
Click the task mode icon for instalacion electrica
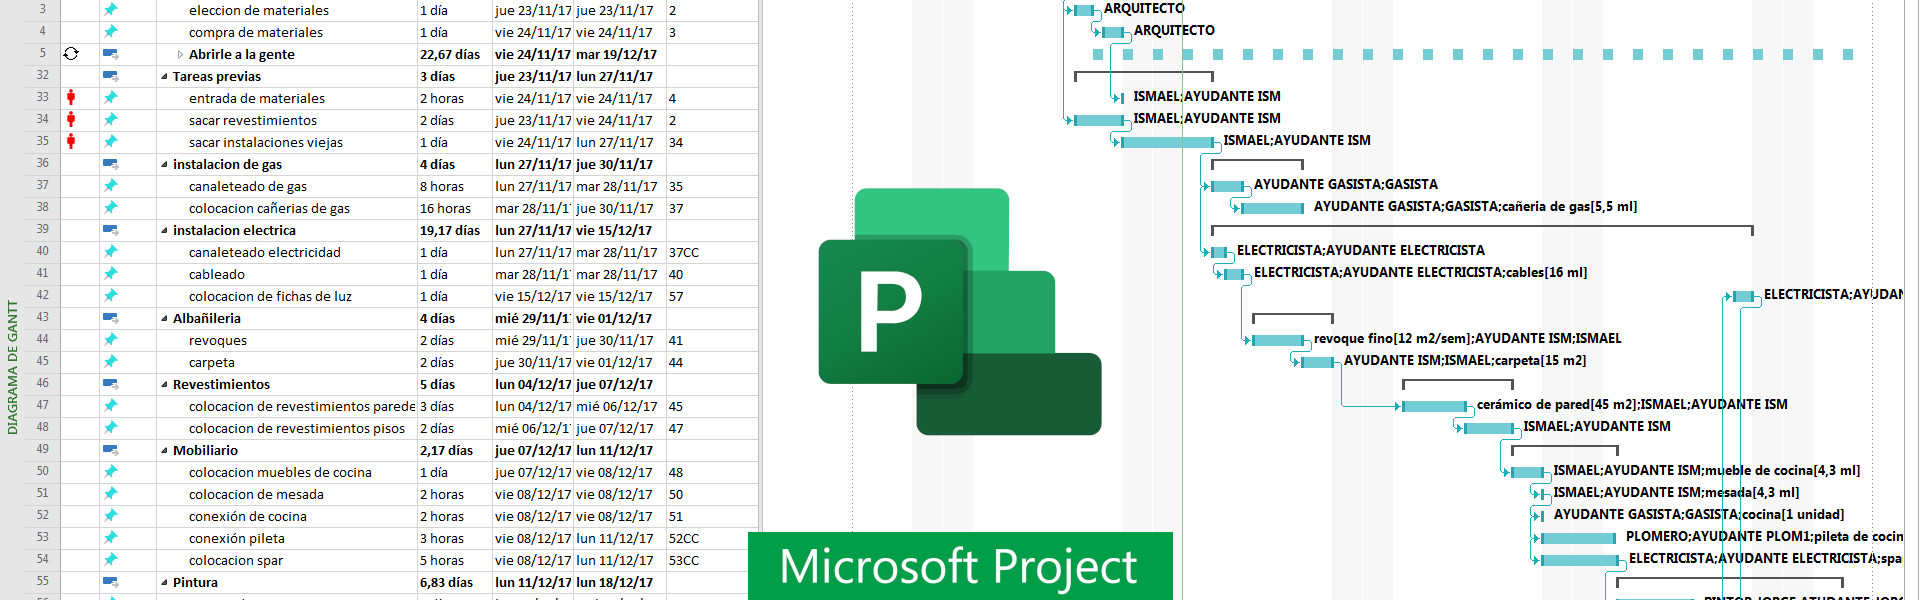(x=111, y=230)
